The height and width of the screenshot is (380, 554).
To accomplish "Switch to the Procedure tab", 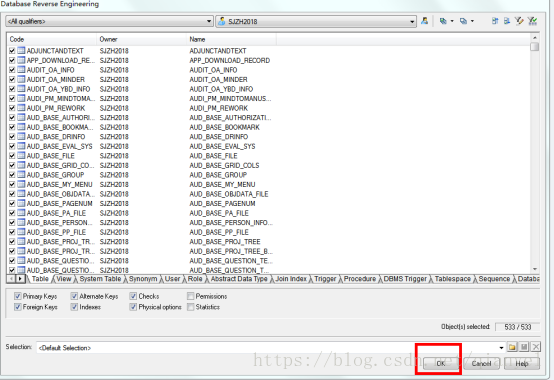I will [x=360, y=279].
